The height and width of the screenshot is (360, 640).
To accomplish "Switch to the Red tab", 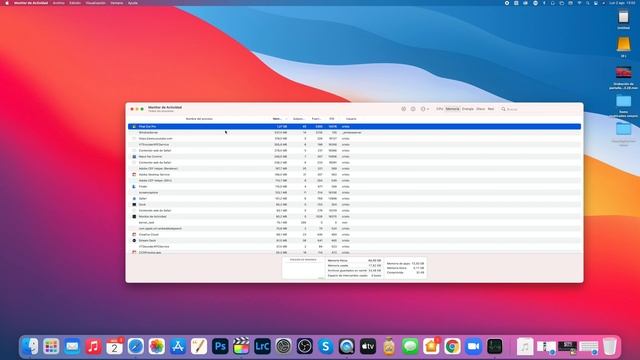I will click(491, 109).
